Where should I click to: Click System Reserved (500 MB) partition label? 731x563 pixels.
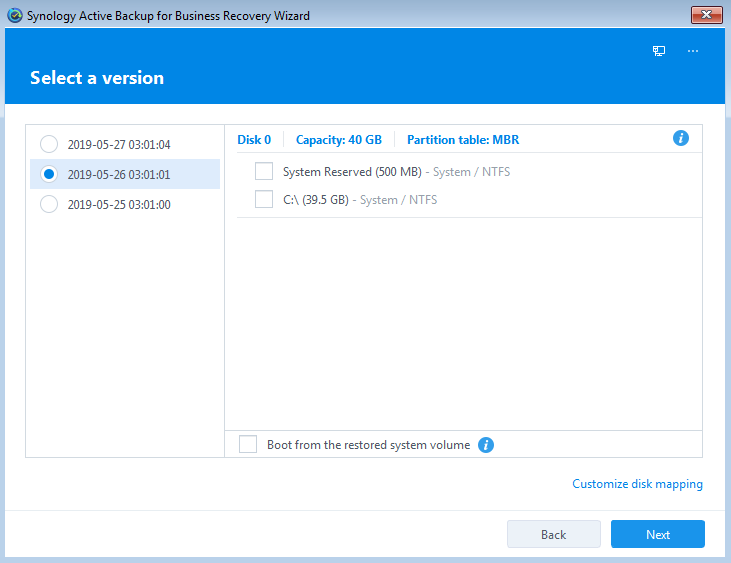tap(352, 172)
